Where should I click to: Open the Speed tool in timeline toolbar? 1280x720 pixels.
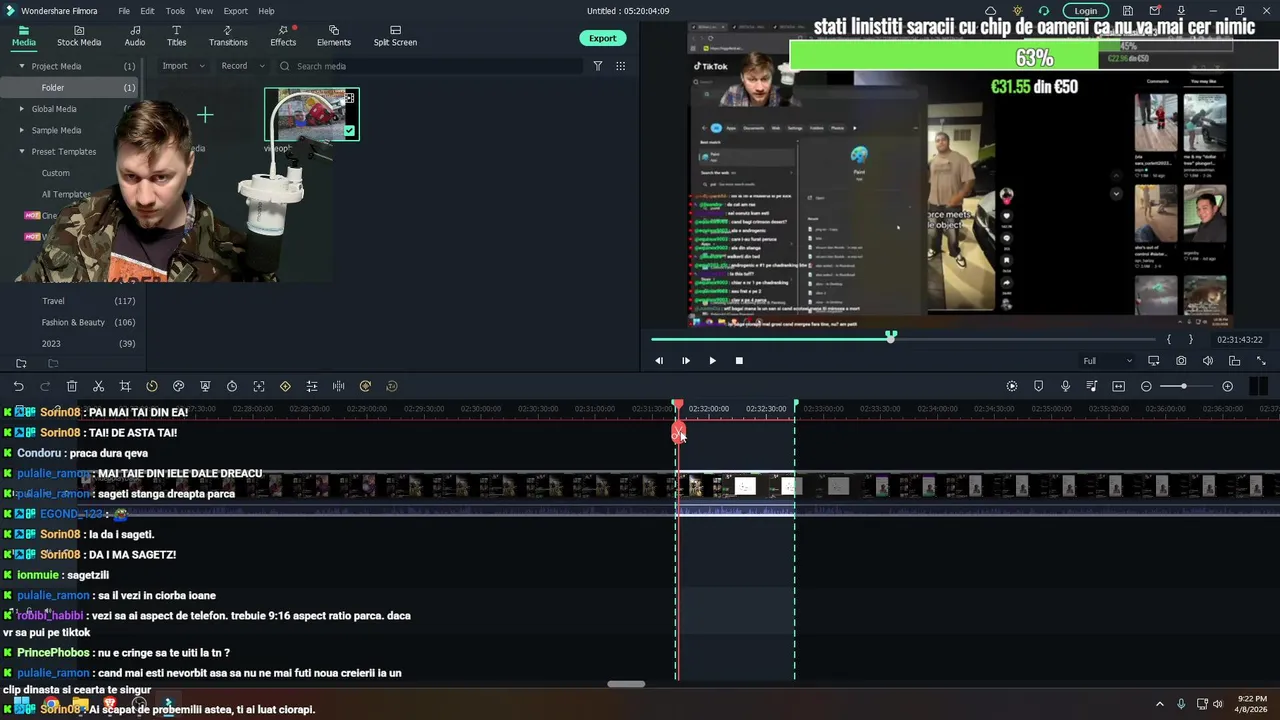click(152, 386)
